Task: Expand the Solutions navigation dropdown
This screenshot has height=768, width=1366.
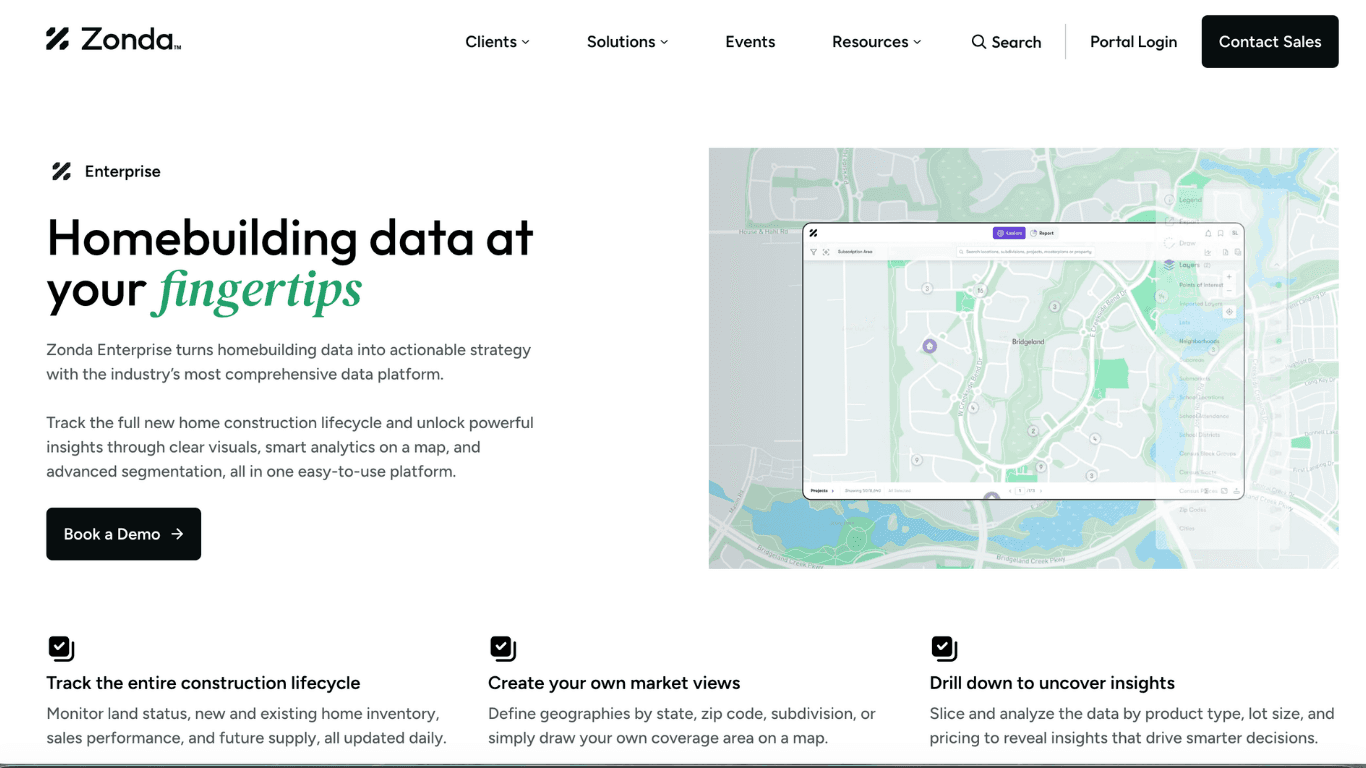Action: click(x=627, y=42)
